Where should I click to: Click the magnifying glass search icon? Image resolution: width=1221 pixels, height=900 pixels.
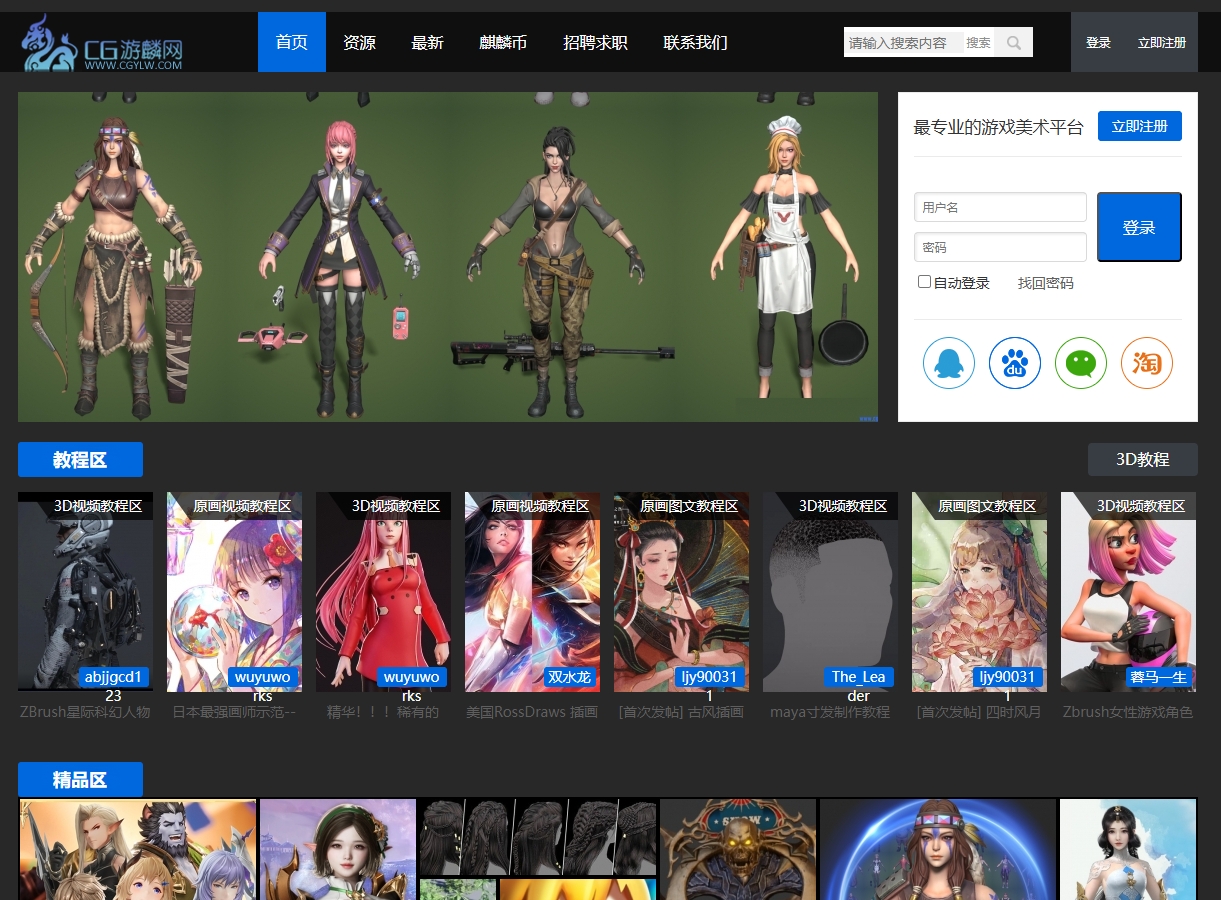point(1014,43)
